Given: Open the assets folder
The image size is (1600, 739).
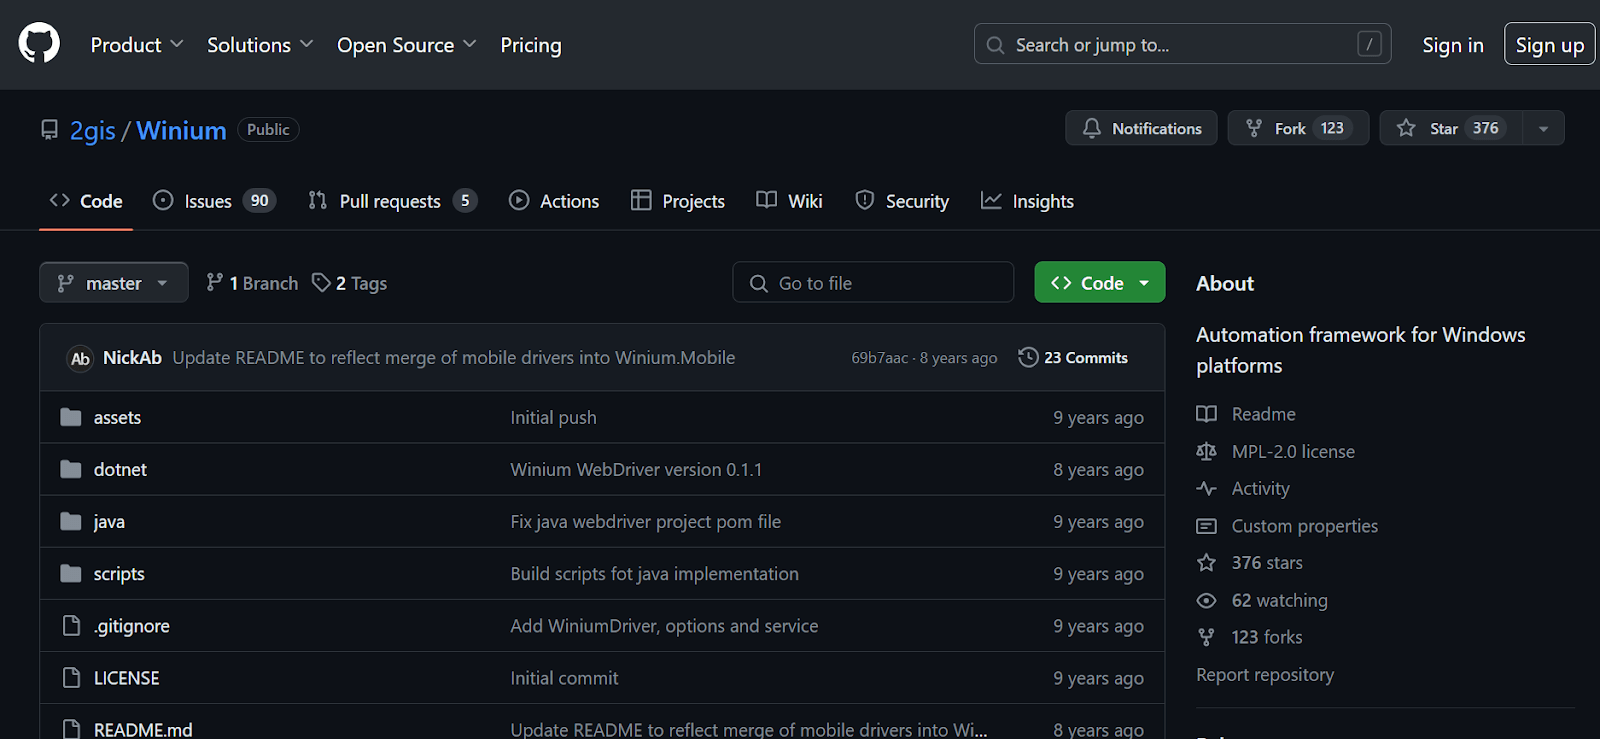Looking at the screenshot, I should coord(117,418).
